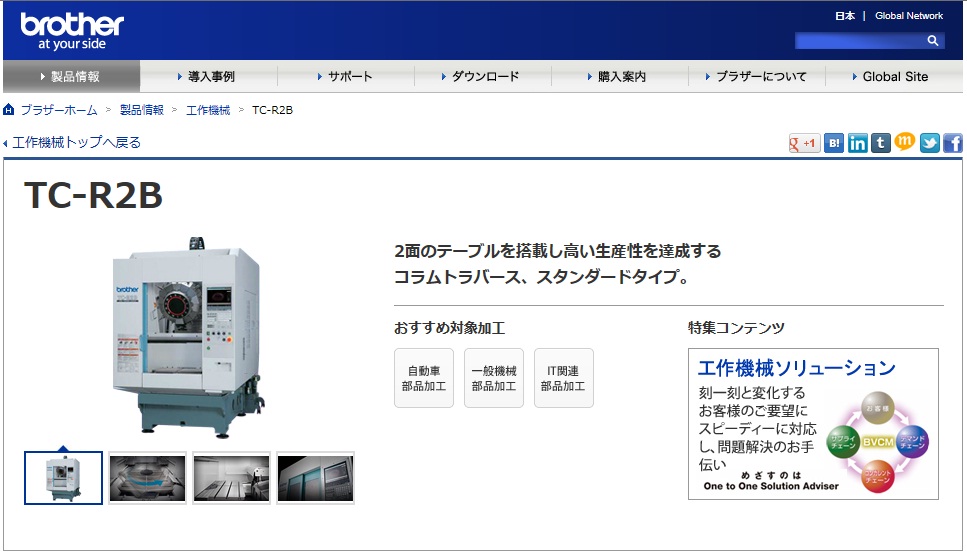Select the first machine exterior thumbnail
Screen dimensions: 967x553
tap(64, 478)
